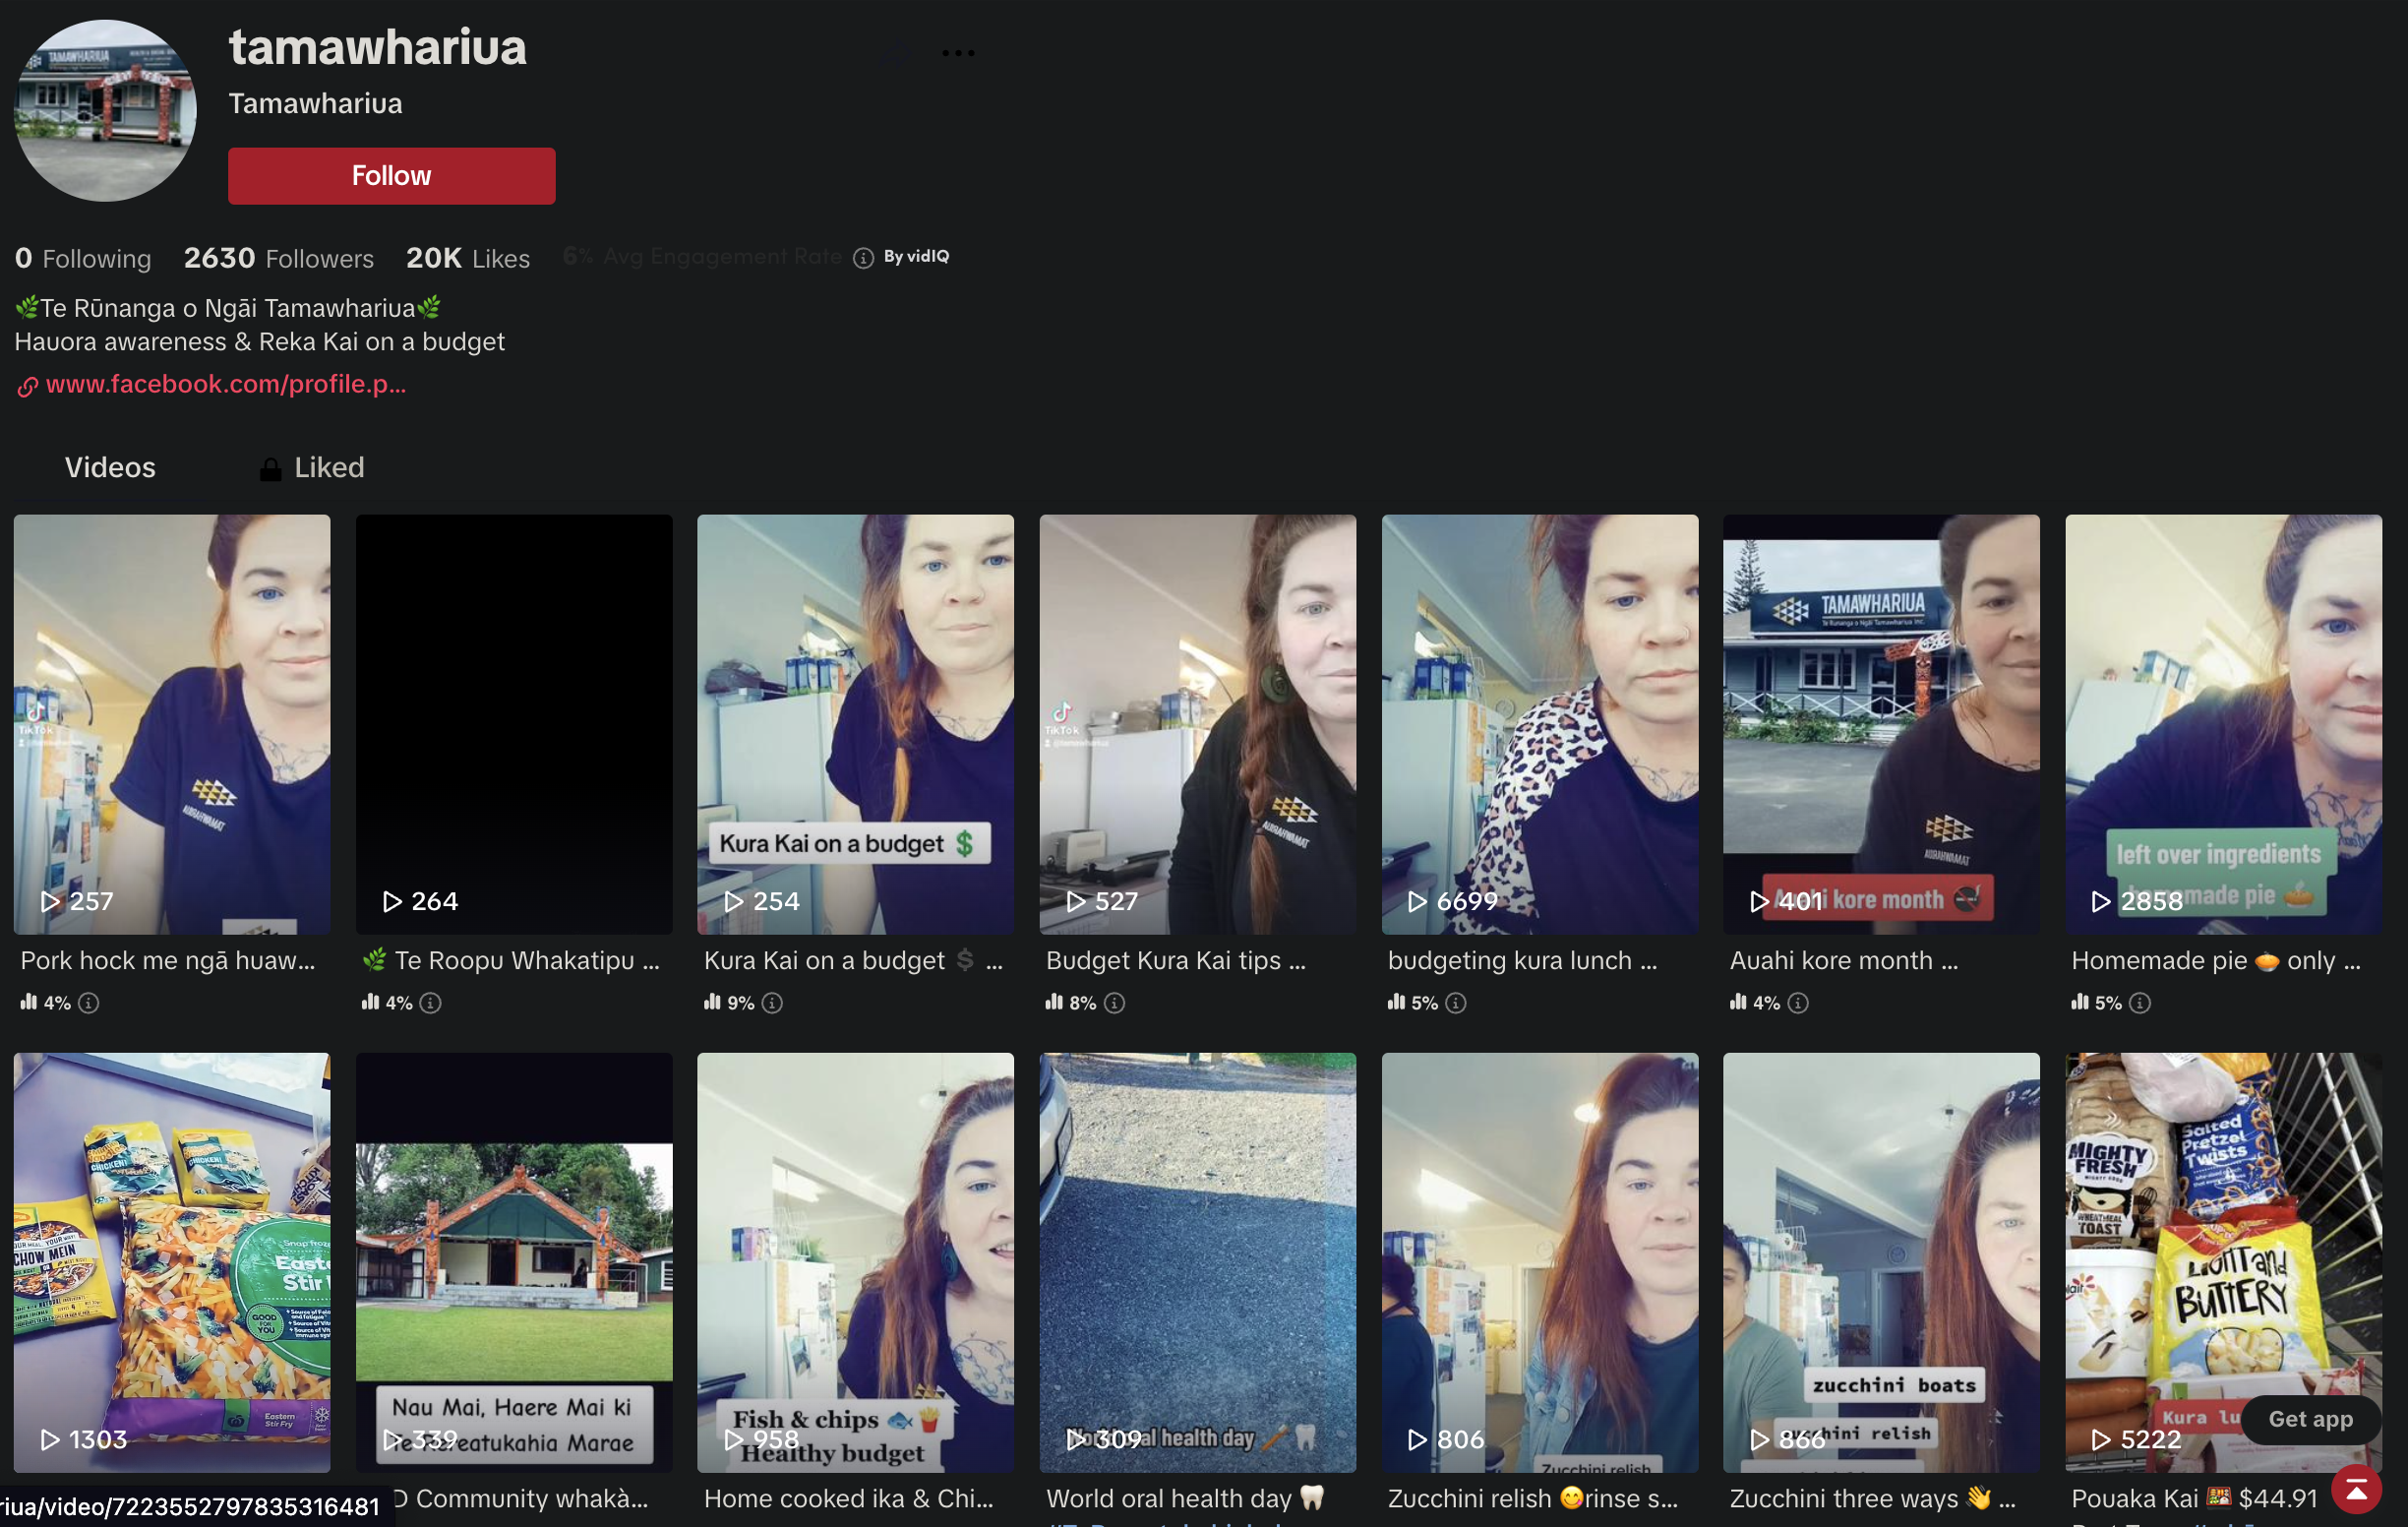Open the 2630 Followers list
The width and height of the screenshot is (2408, 1527).
[278, 258]
